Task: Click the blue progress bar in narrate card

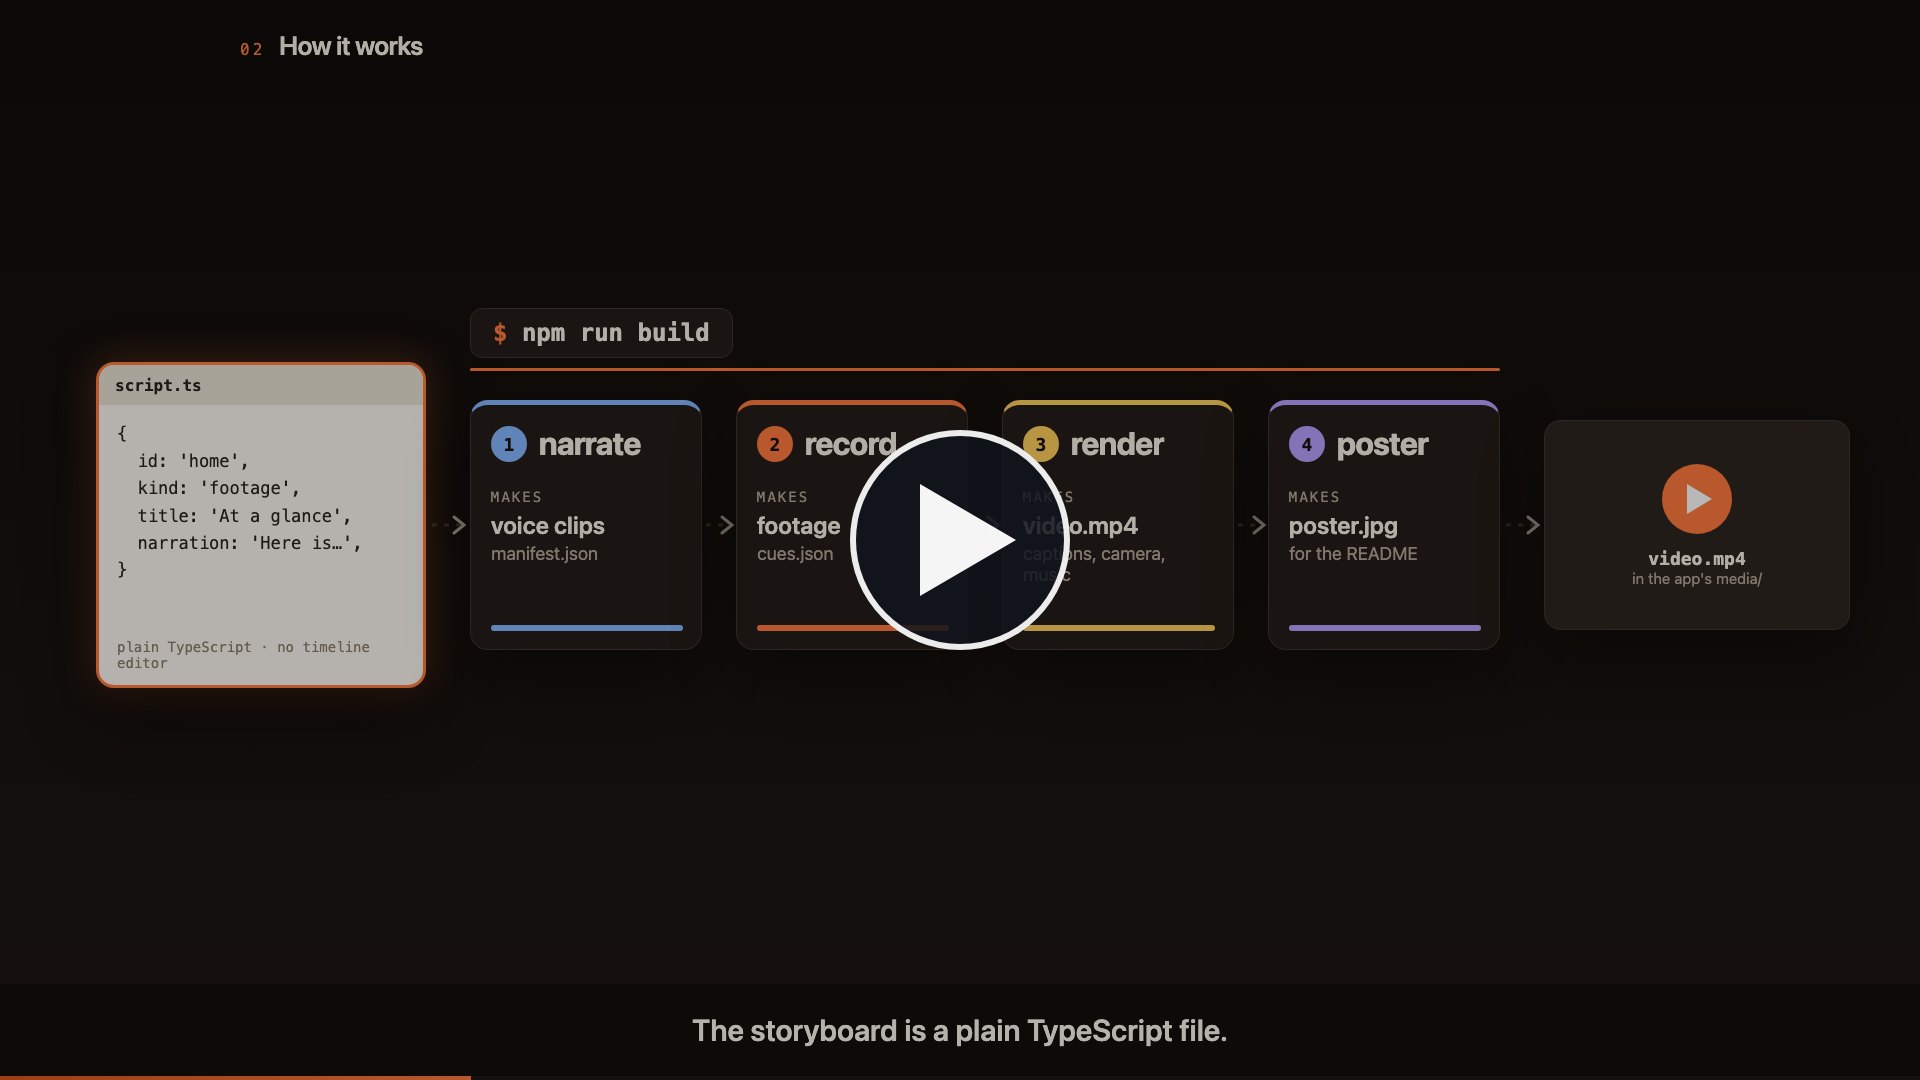Action: (x=587, y=628)
